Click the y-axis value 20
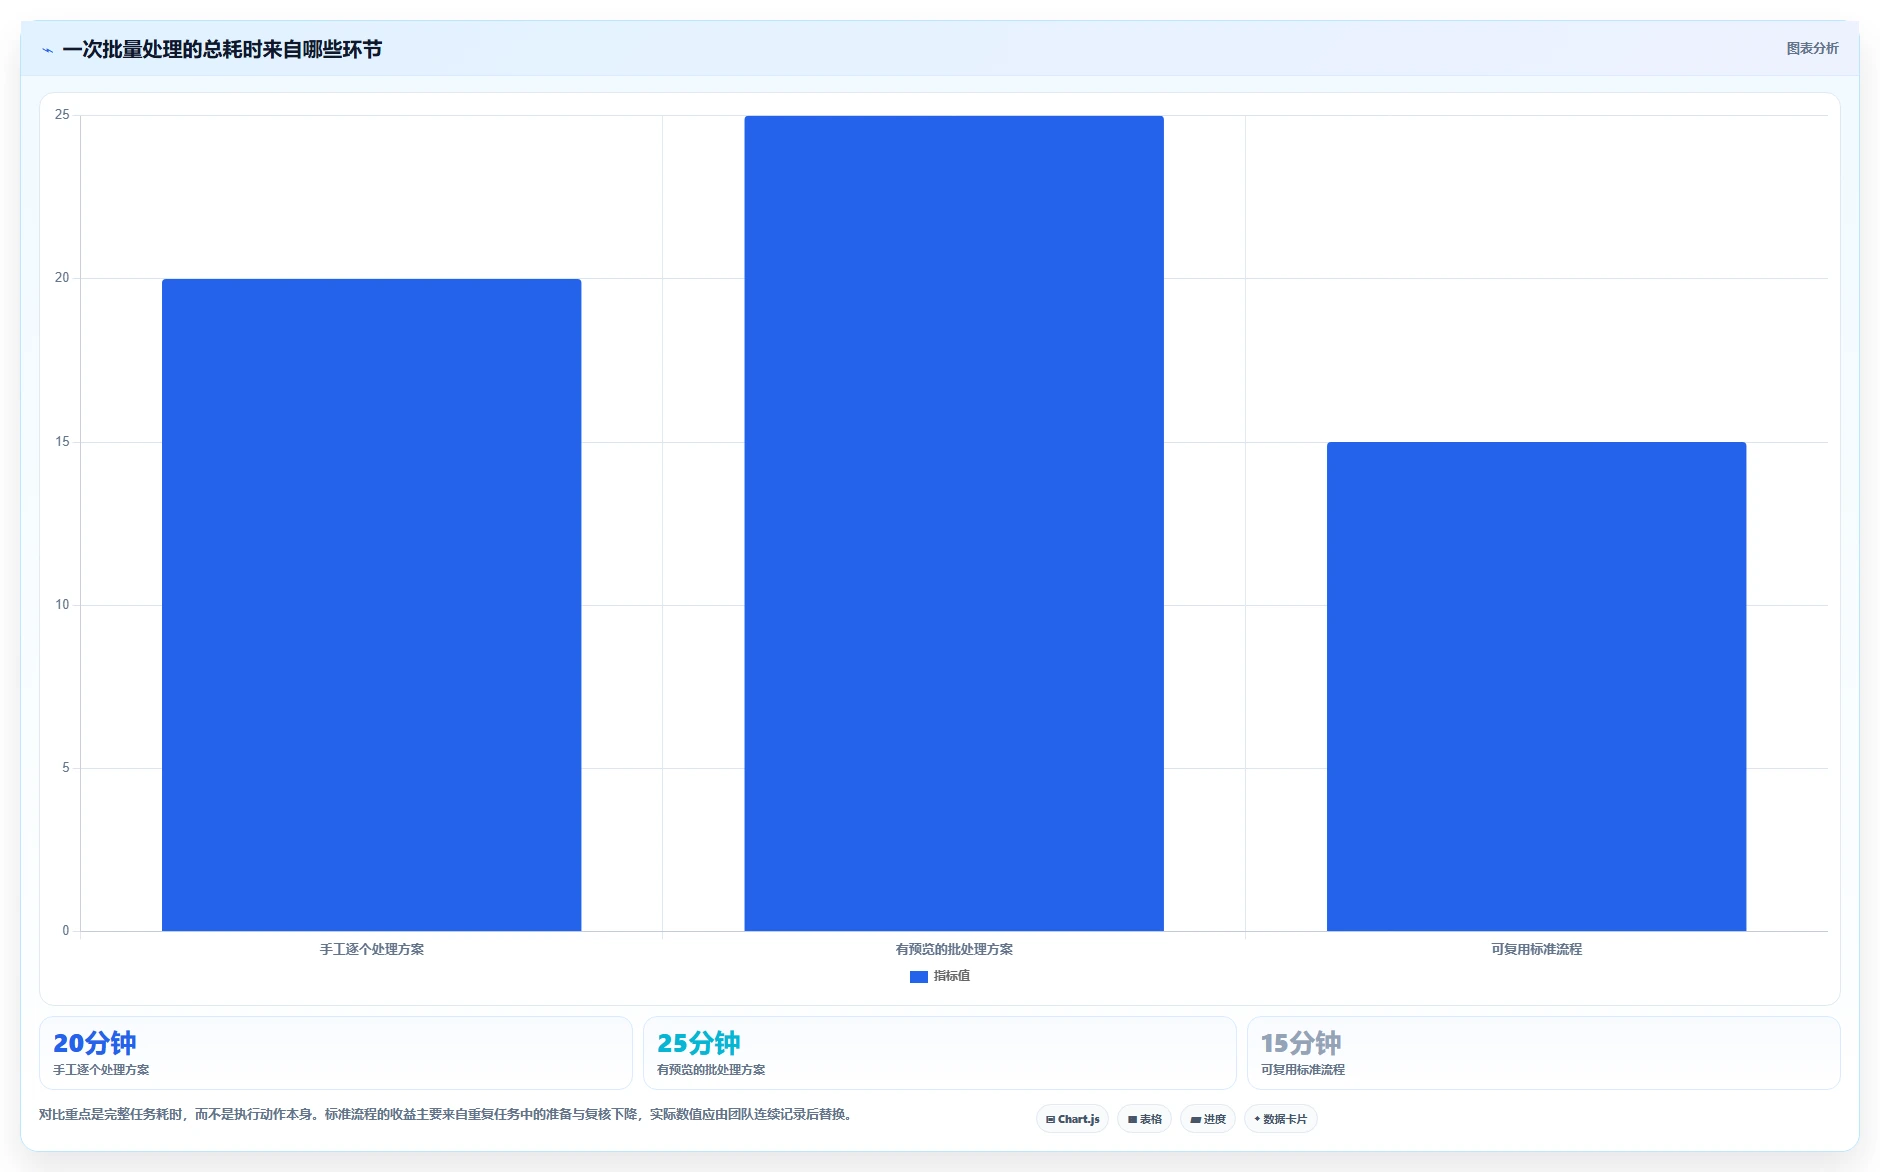Screen dimensions: 1880x1172 coord(62,278)
